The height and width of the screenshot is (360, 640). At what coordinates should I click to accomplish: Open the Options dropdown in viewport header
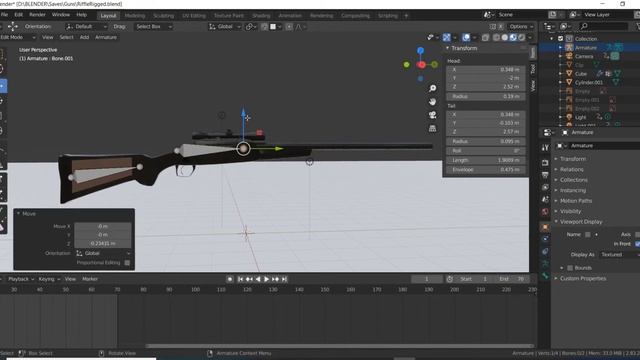click(x=521, y=27)
